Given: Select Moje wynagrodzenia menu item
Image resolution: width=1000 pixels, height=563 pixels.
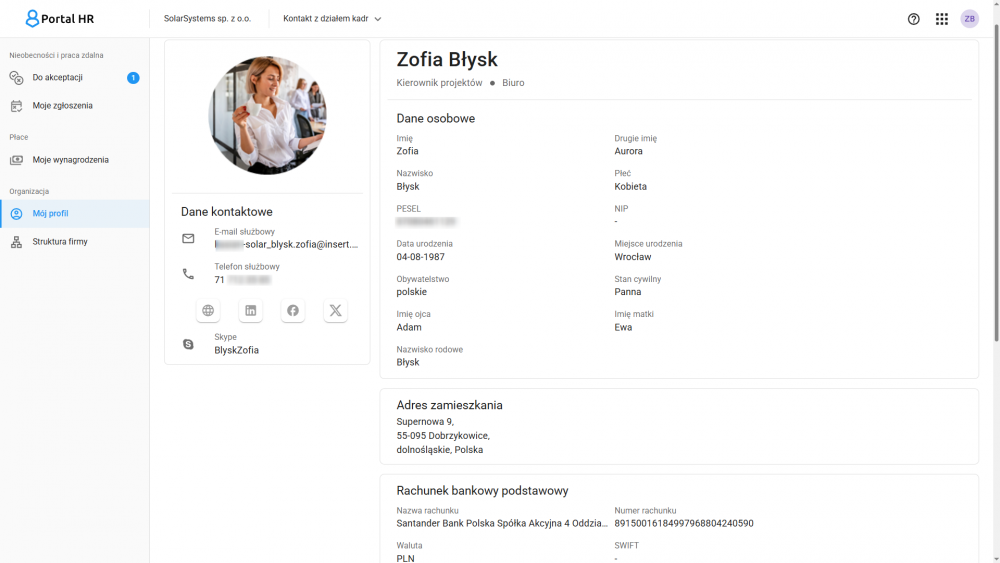Looking at the screenshot, I should pyautogui.click(x=70, y=160).
